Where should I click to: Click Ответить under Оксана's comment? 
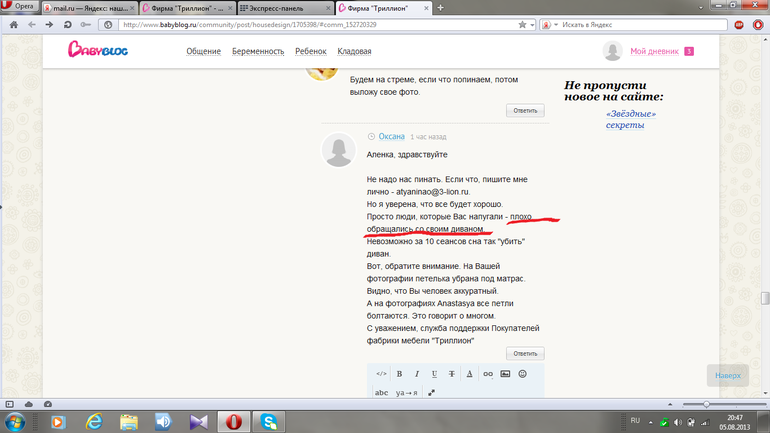coord(525,353)
